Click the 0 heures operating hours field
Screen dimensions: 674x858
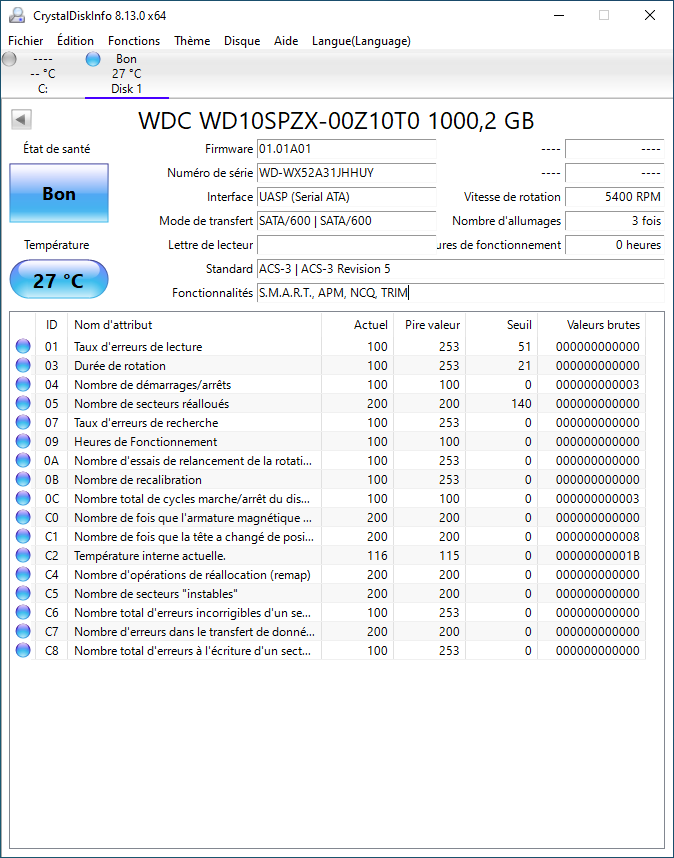tap(614, 245)
